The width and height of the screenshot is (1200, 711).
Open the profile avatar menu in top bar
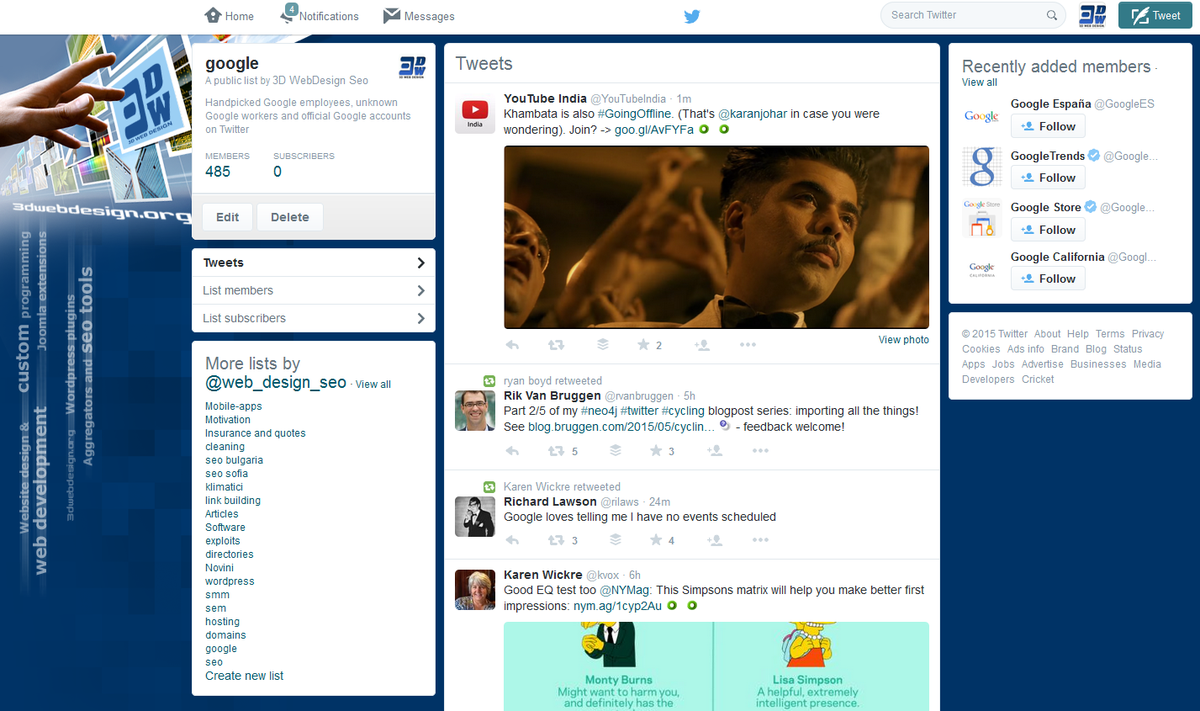point(1093,15)
